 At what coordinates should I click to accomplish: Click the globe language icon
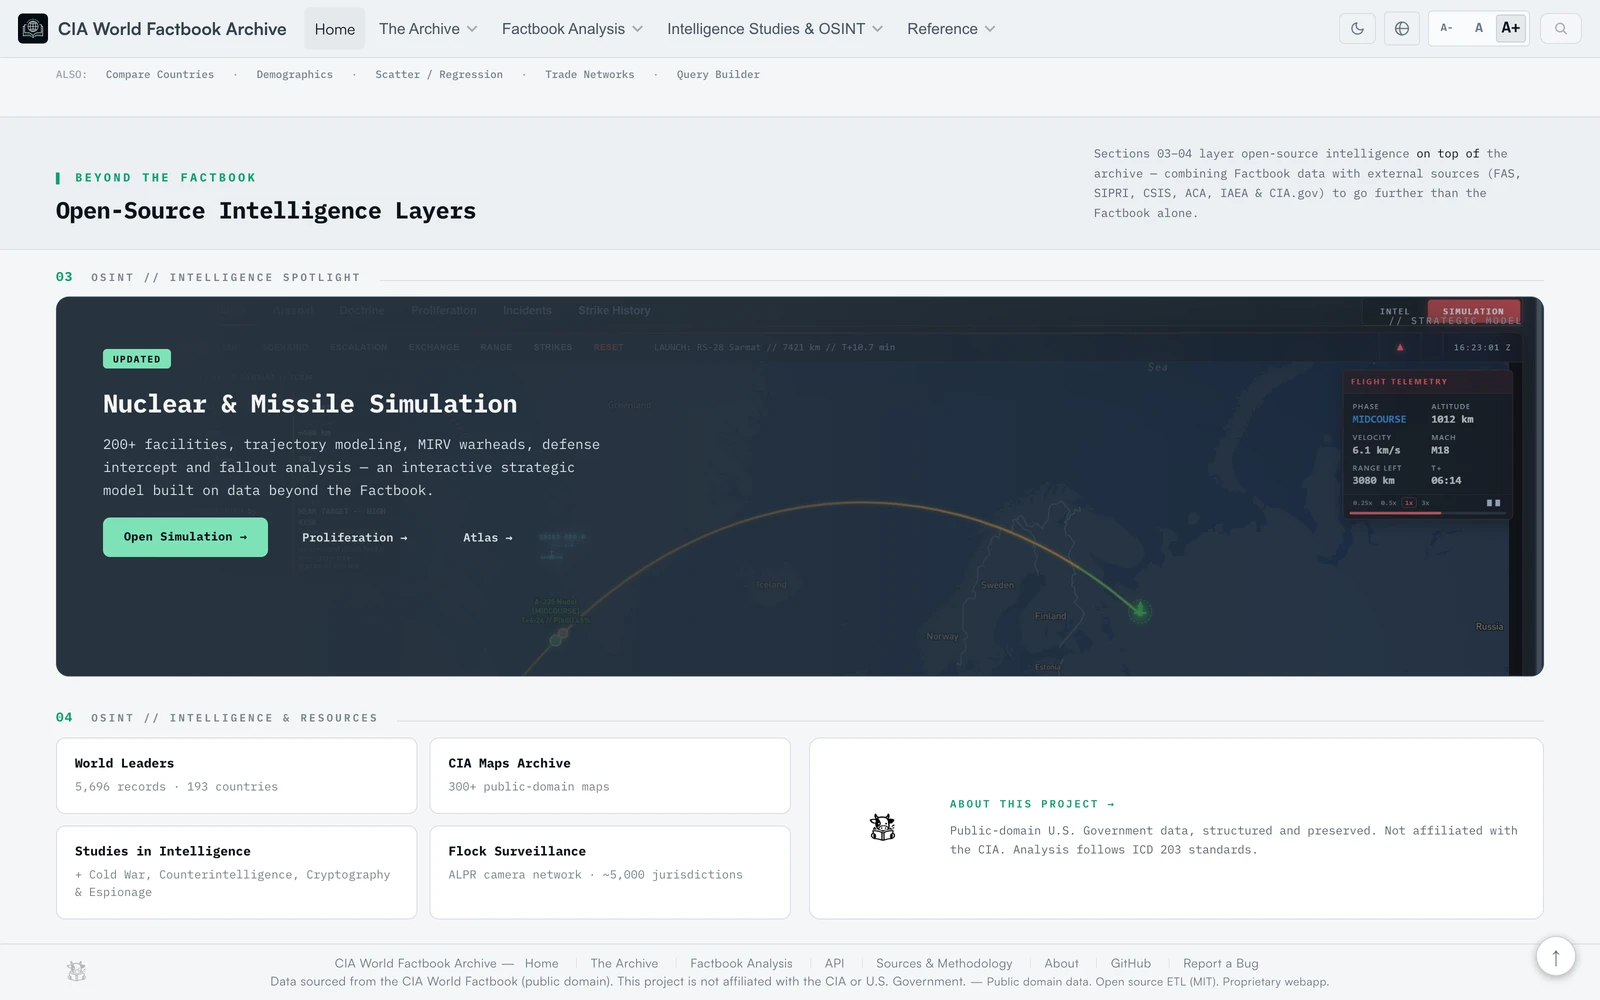point(1402,28)
